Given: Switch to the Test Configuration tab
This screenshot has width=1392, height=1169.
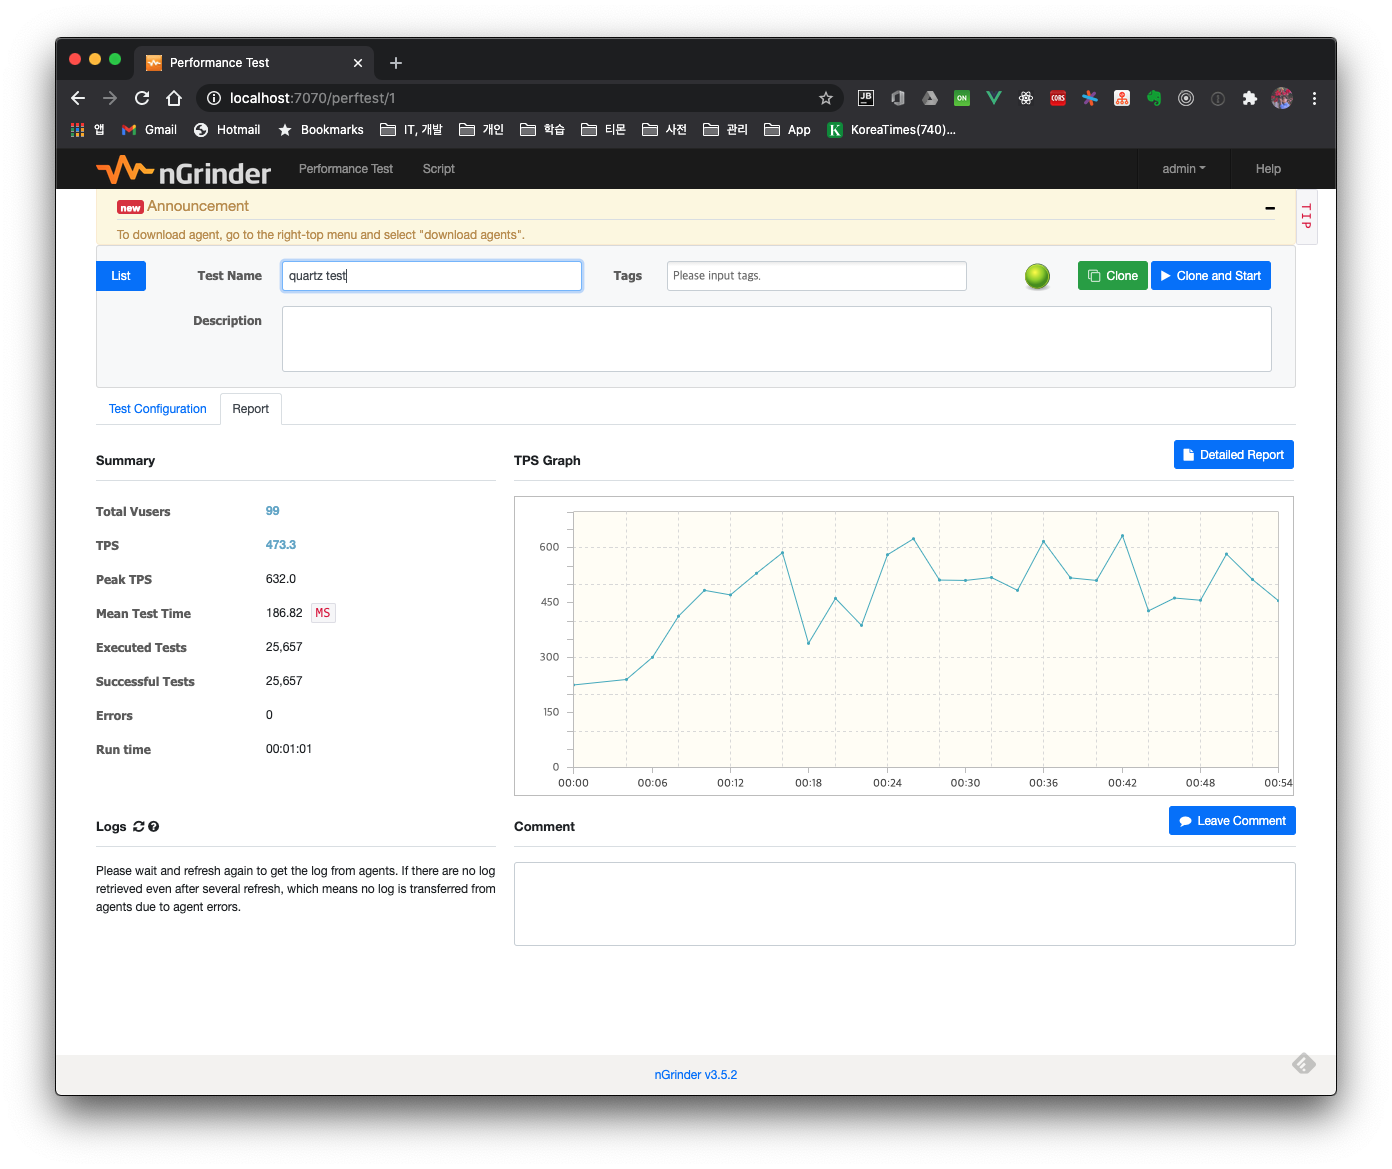Looking at the screenshot, I should (x=157, y=409).
